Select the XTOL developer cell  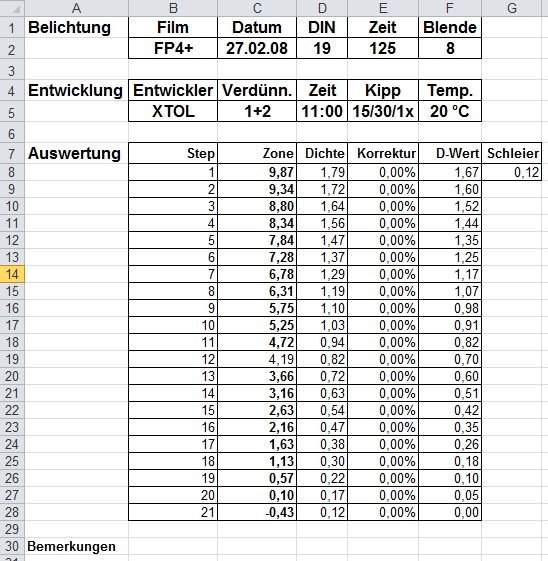pyautogui.click(x=173, y=111)
